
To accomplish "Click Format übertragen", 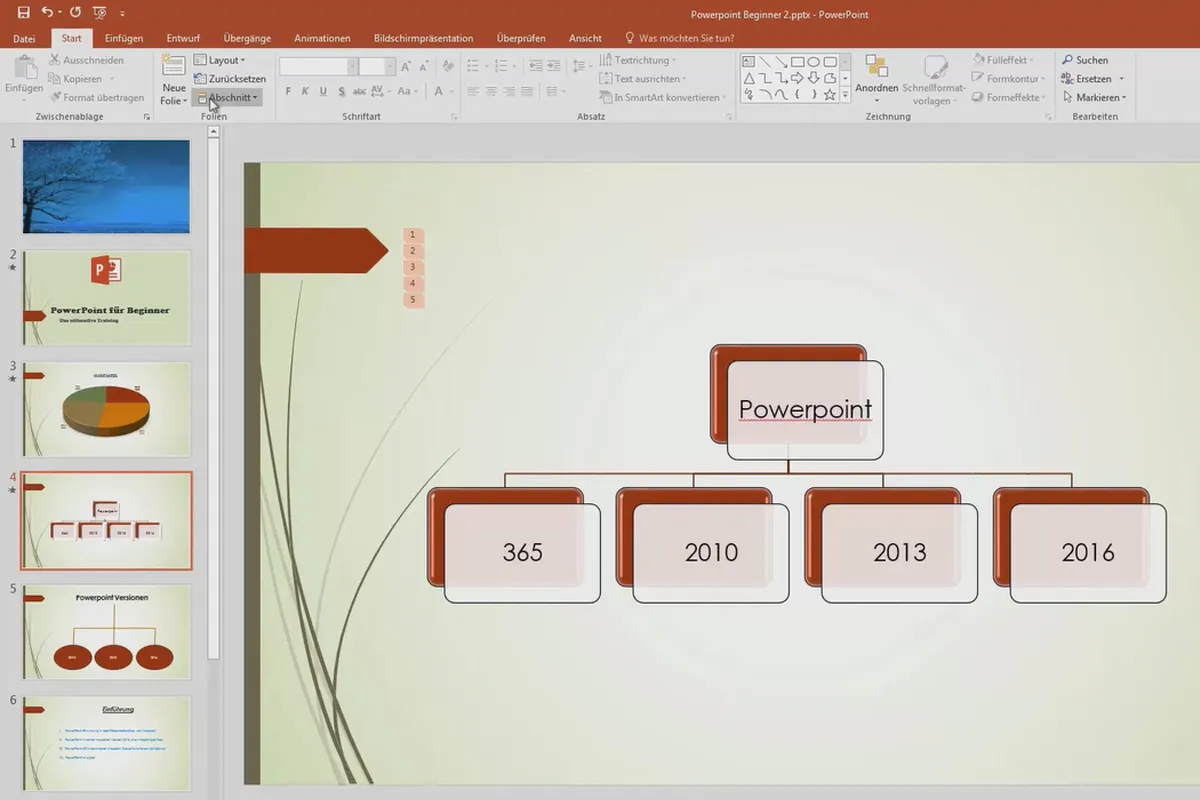I will [x=96, y=98].
